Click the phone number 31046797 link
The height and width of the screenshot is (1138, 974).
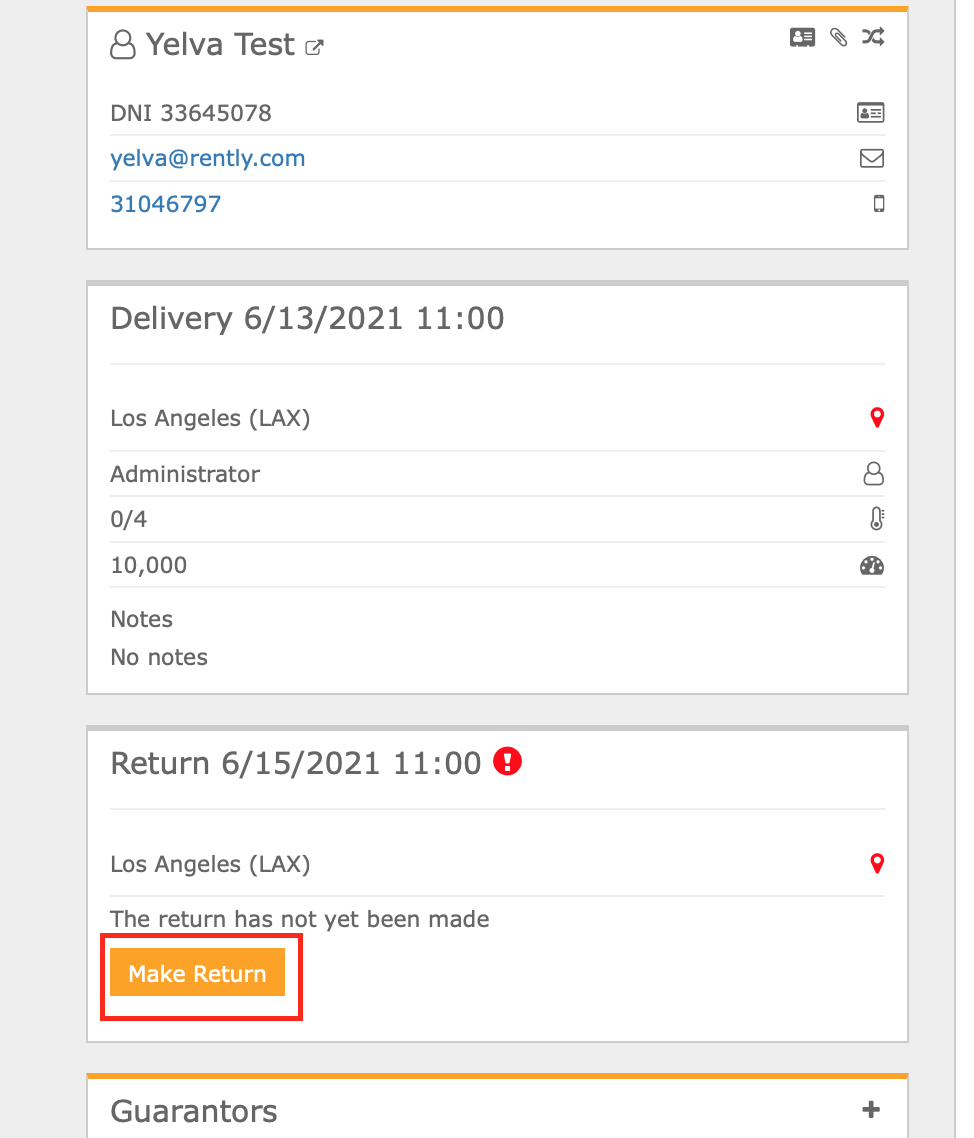click(165, 204)
